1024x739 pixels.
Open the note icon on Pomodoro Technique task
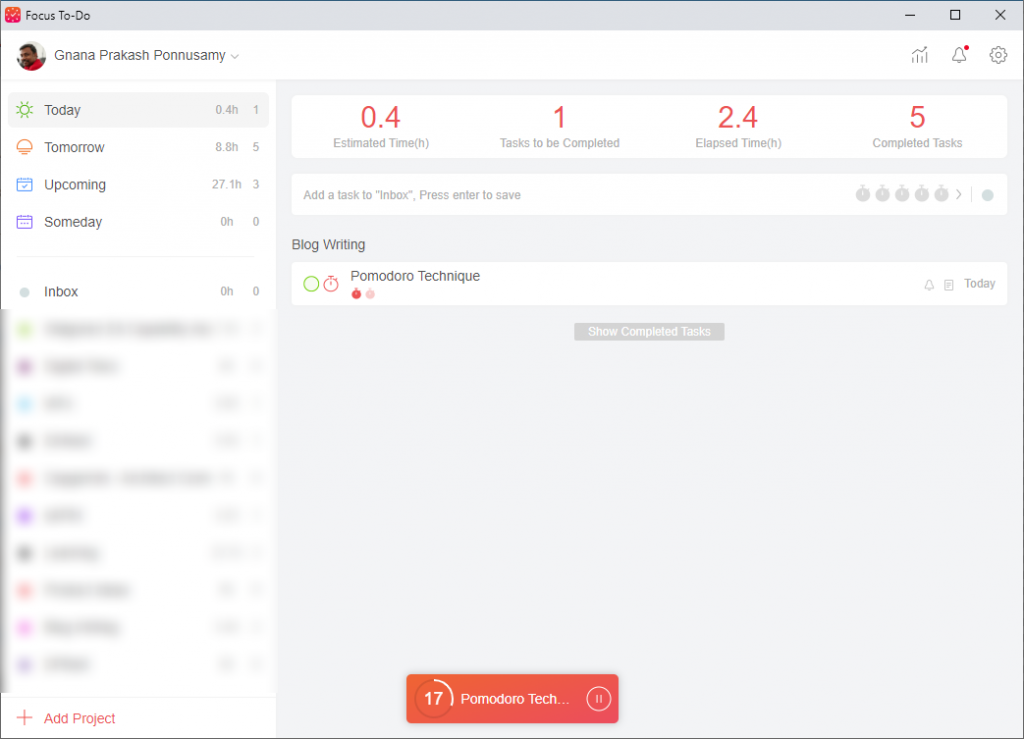[x=948, y=285]
